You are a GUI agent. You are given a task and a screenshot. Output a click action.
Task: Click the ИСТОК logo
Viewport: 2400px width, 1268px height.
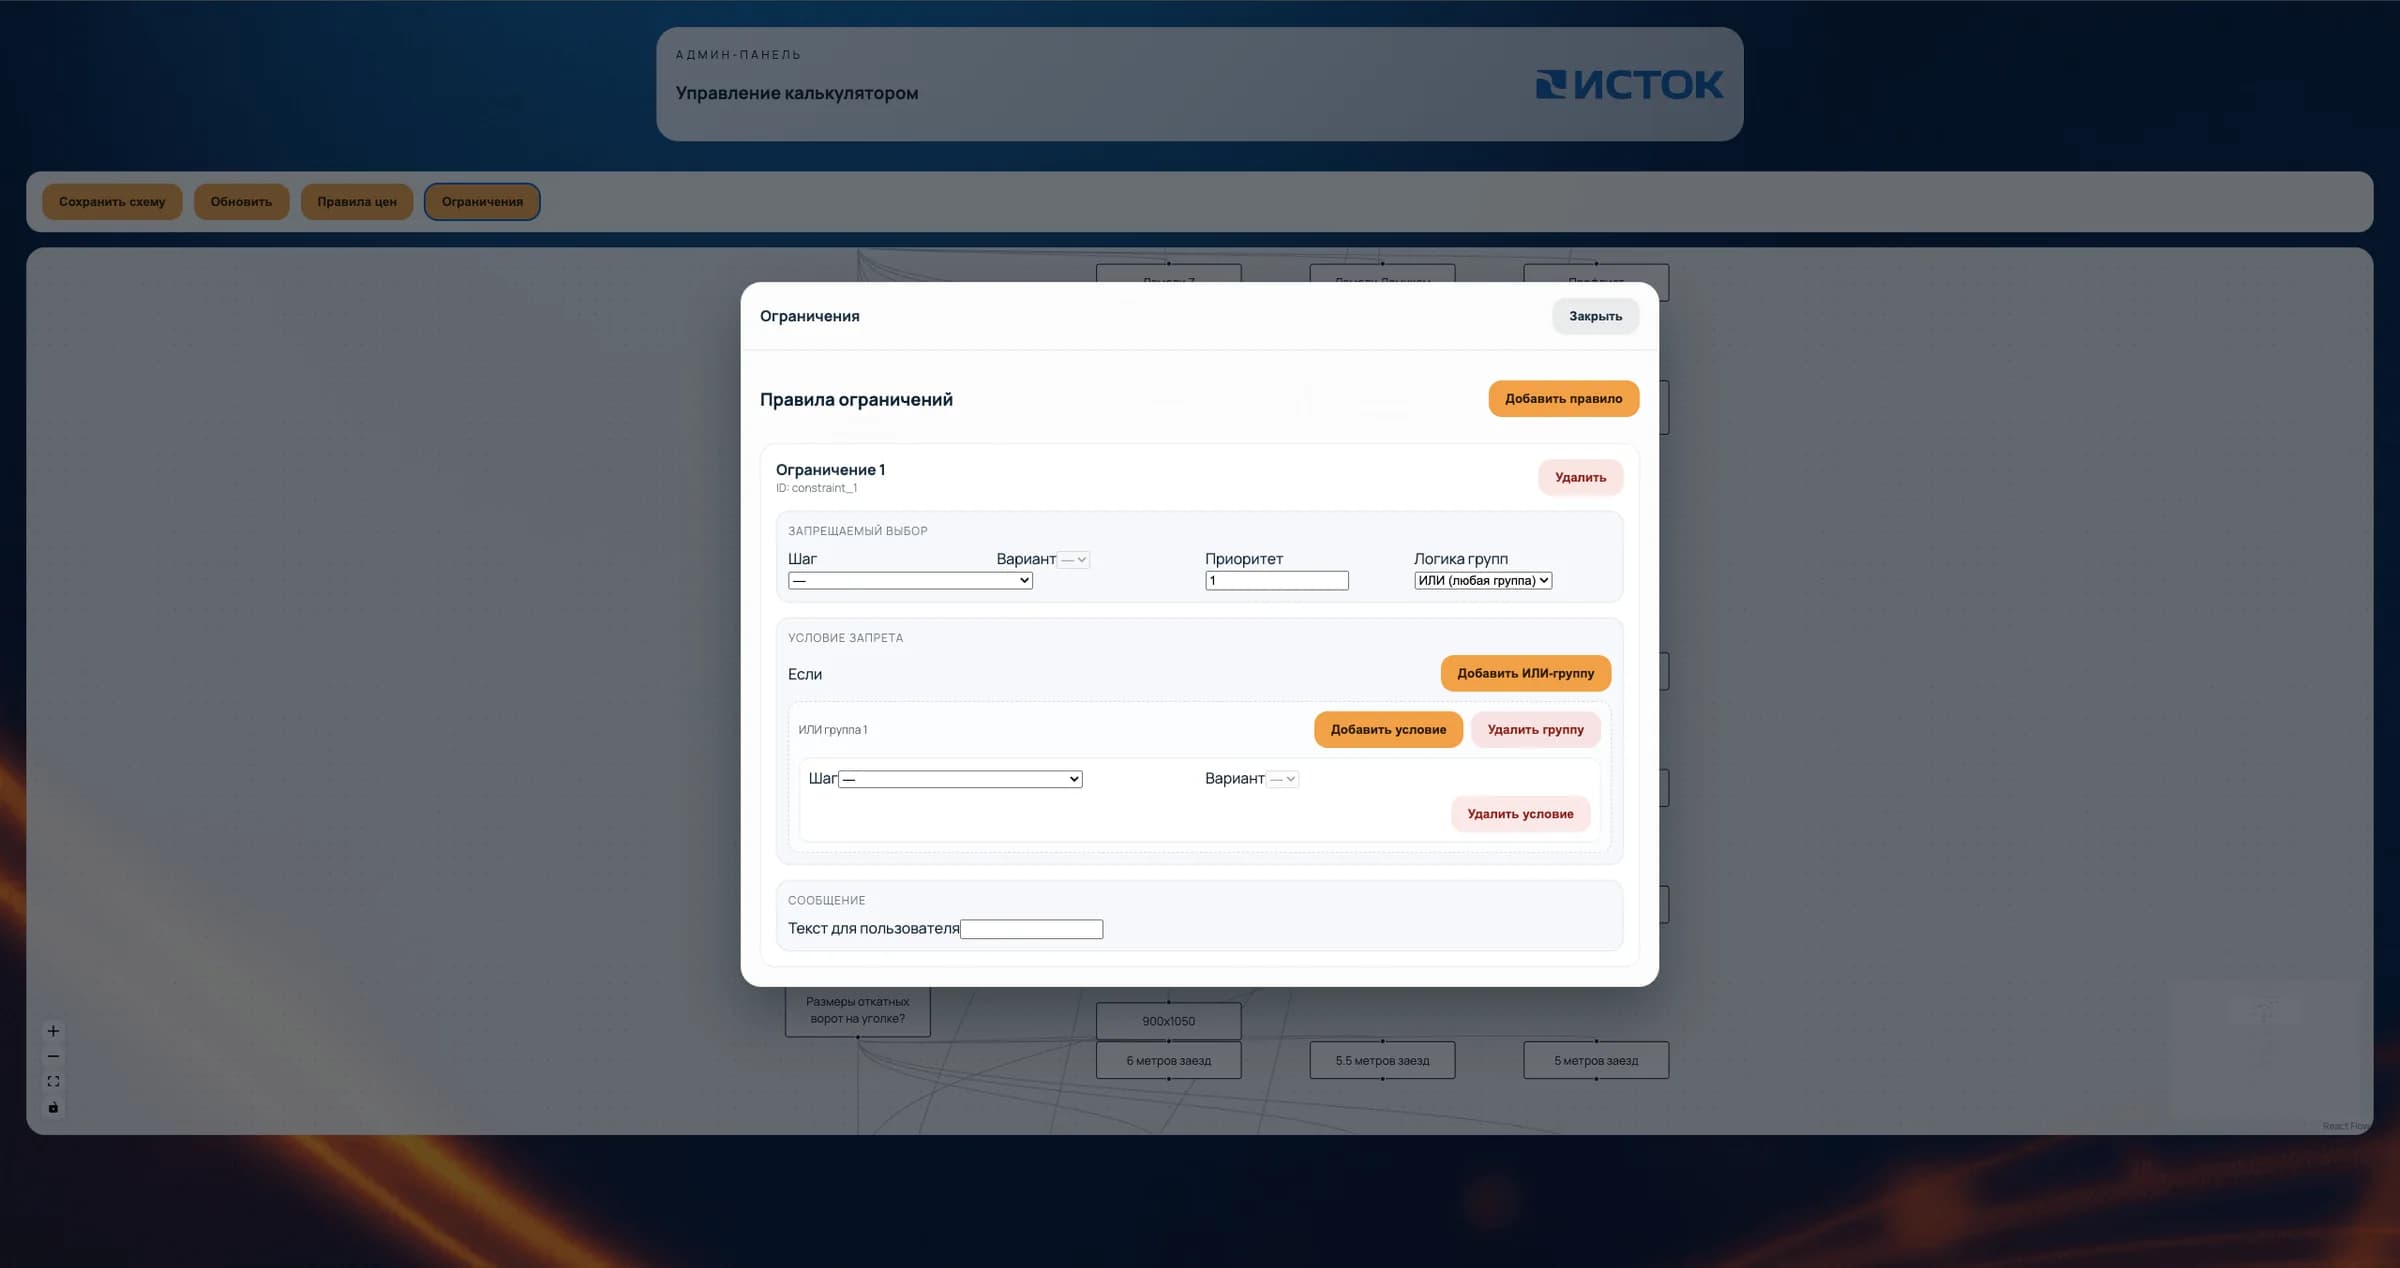tap(1629, 84)
